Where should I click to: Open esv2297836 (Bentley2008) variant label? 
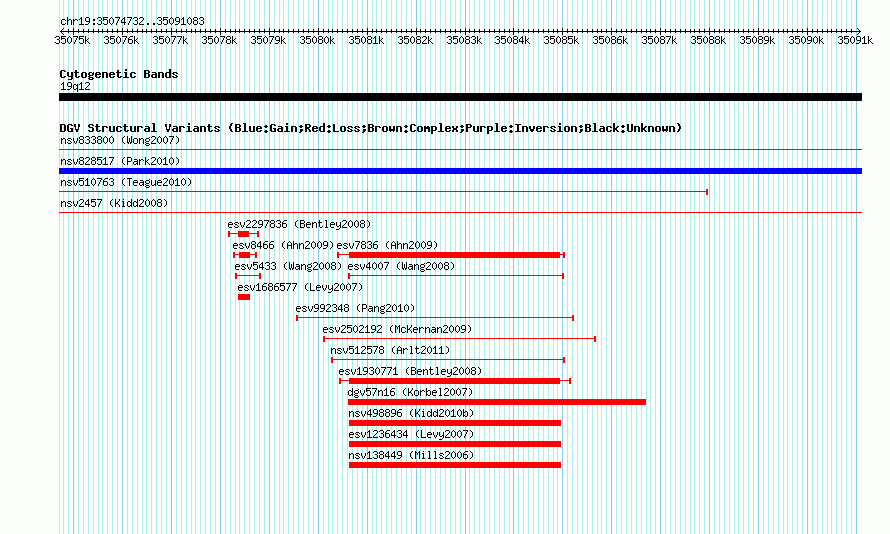(299, 224)
